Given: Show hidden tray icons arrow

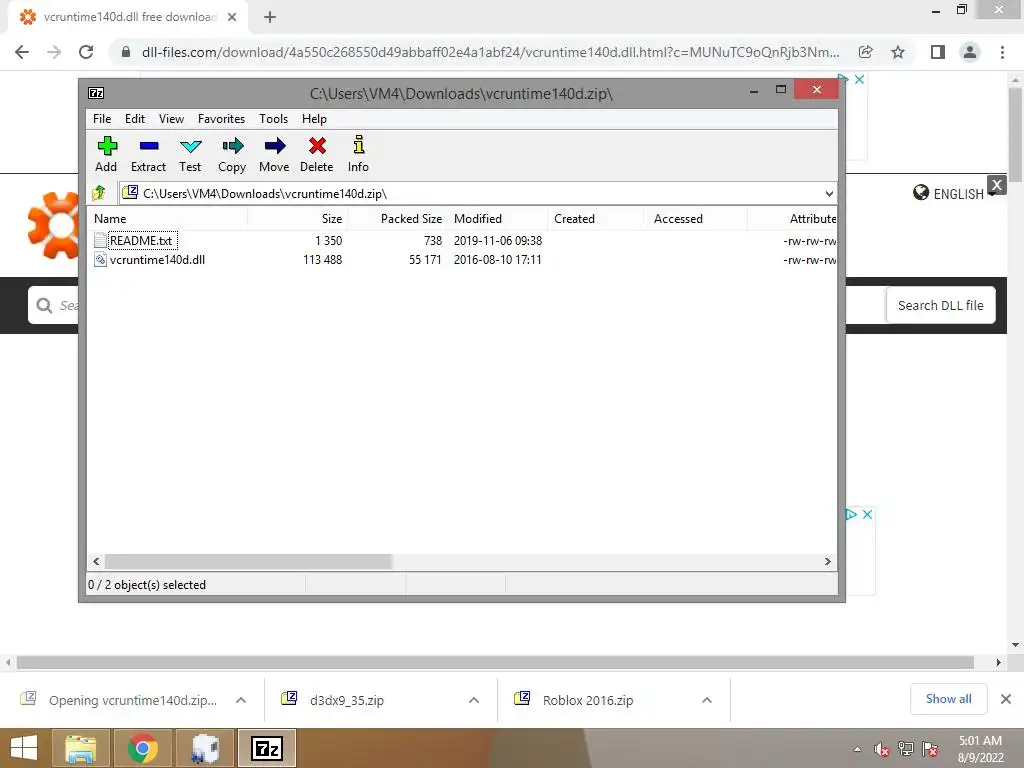Looking at the screenshot, I should point(857,750).
